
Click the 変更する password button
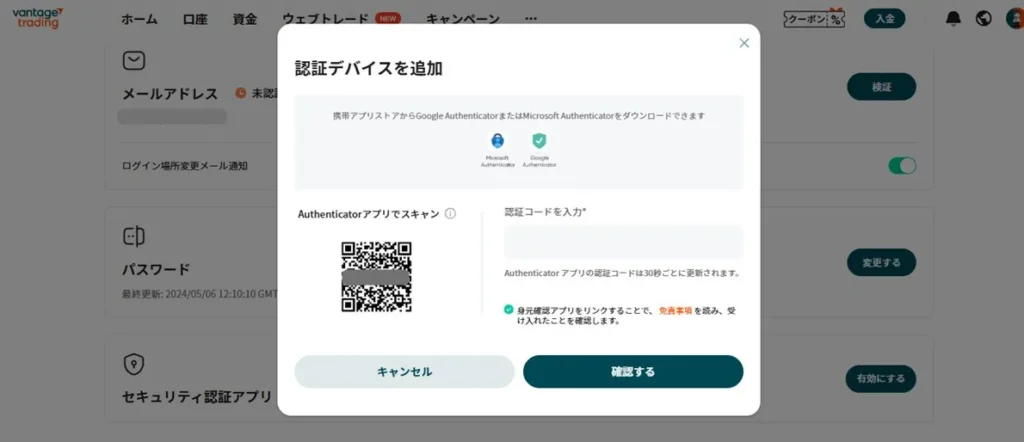882,262
